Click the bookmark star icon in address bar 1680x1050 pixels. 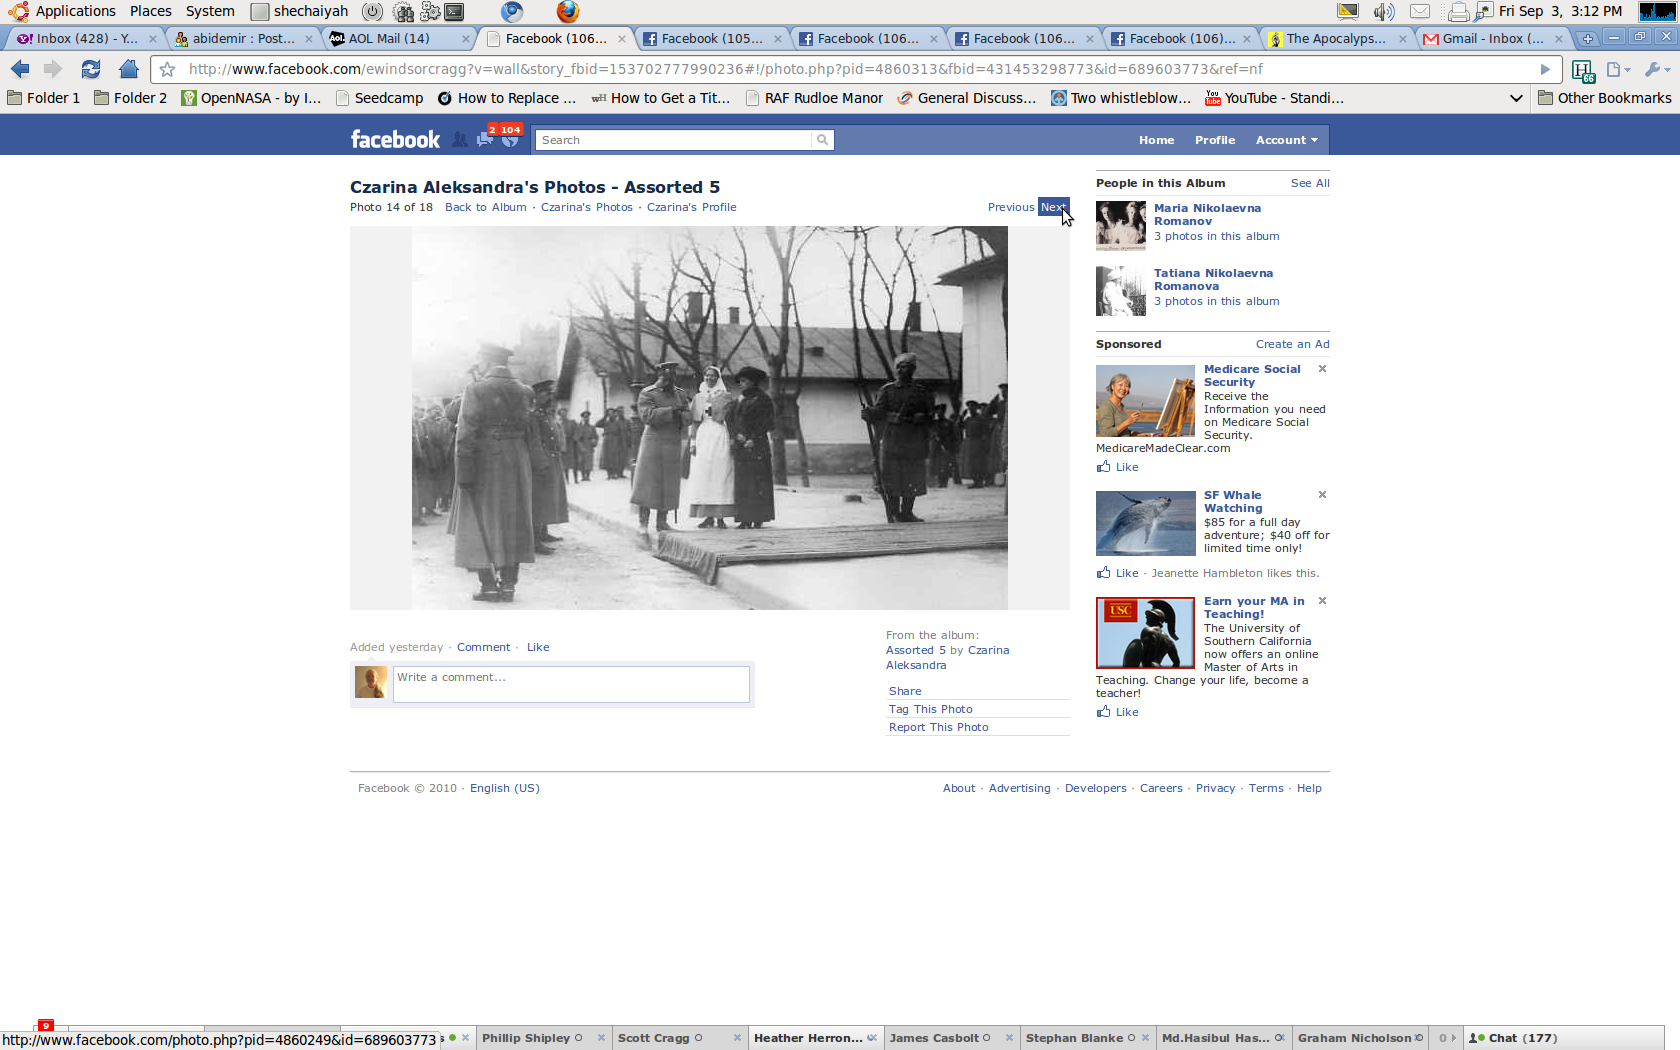coord(168,70)
